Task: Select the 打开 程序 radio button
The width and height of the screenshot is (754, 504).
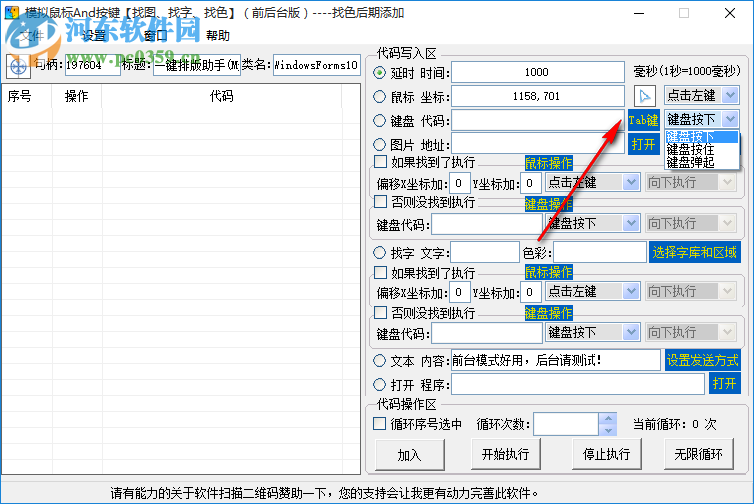Action: pos(379,384)
